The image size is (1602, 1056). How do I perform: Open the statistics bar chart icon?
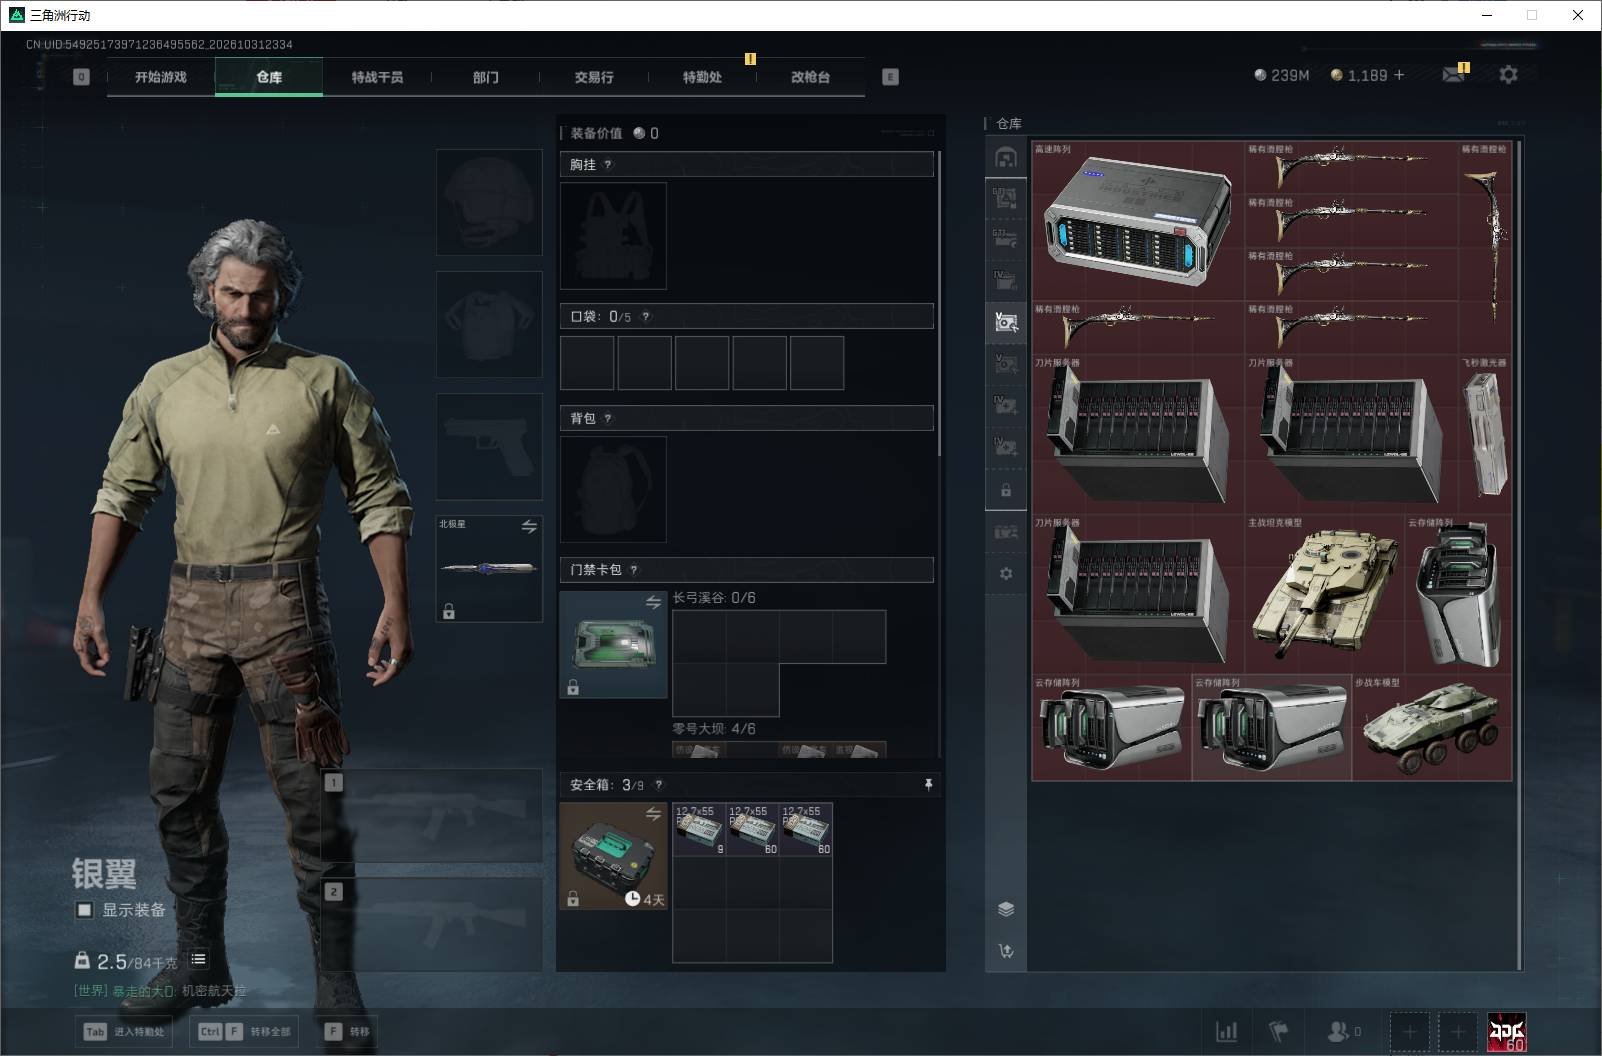click(x=1226, y=1031)
